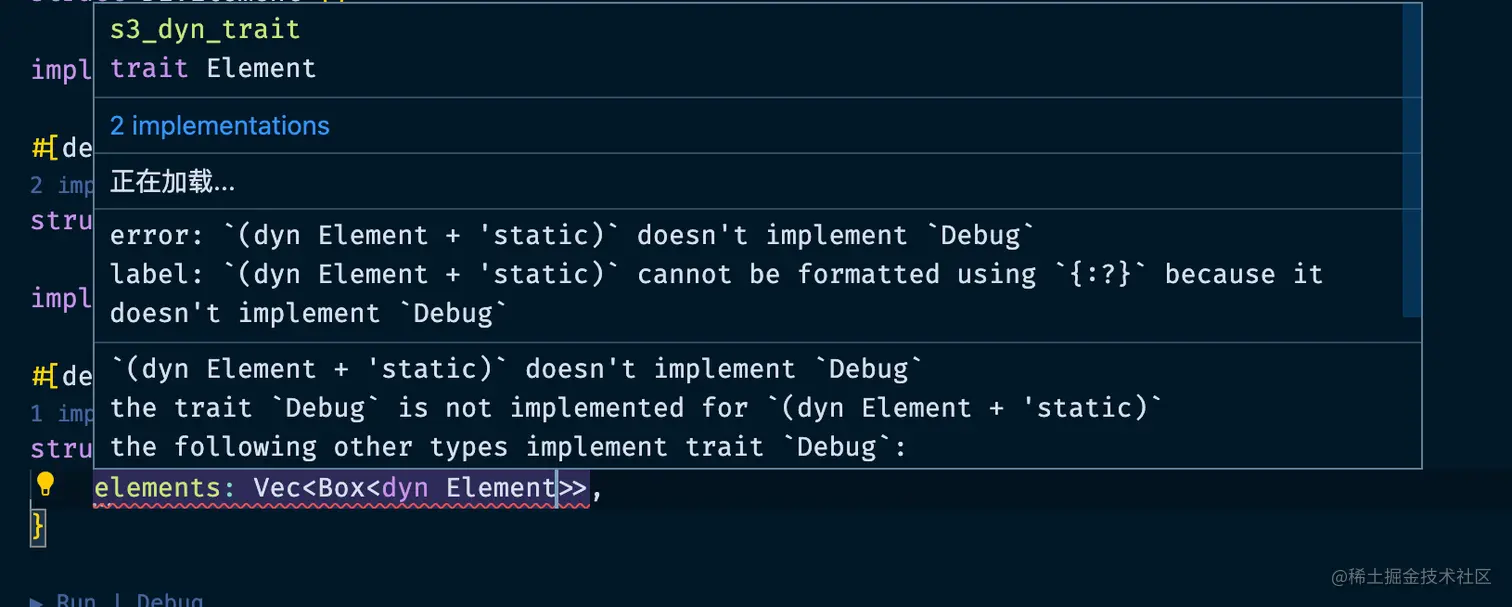1512x607 pixels.
Task: Click the hover popup vertical scrollbar
Action: point(1412,161)
